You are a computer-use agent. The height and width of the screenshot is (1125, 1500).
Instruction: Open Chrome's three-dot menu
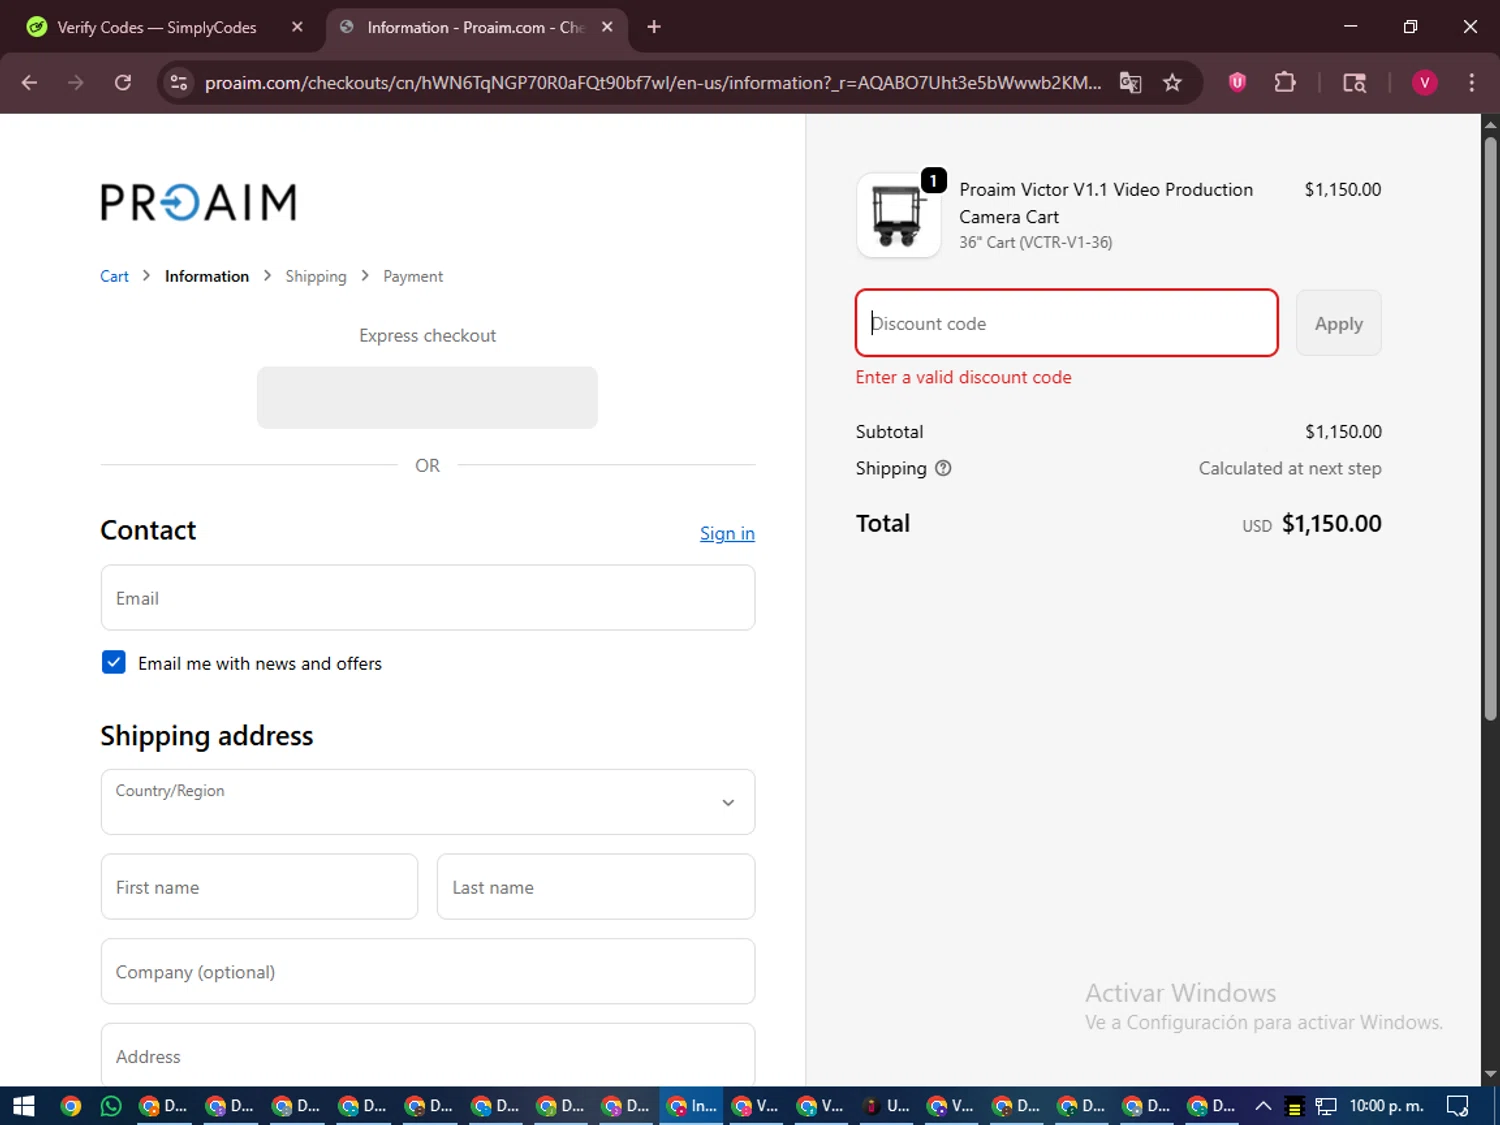1471,83
